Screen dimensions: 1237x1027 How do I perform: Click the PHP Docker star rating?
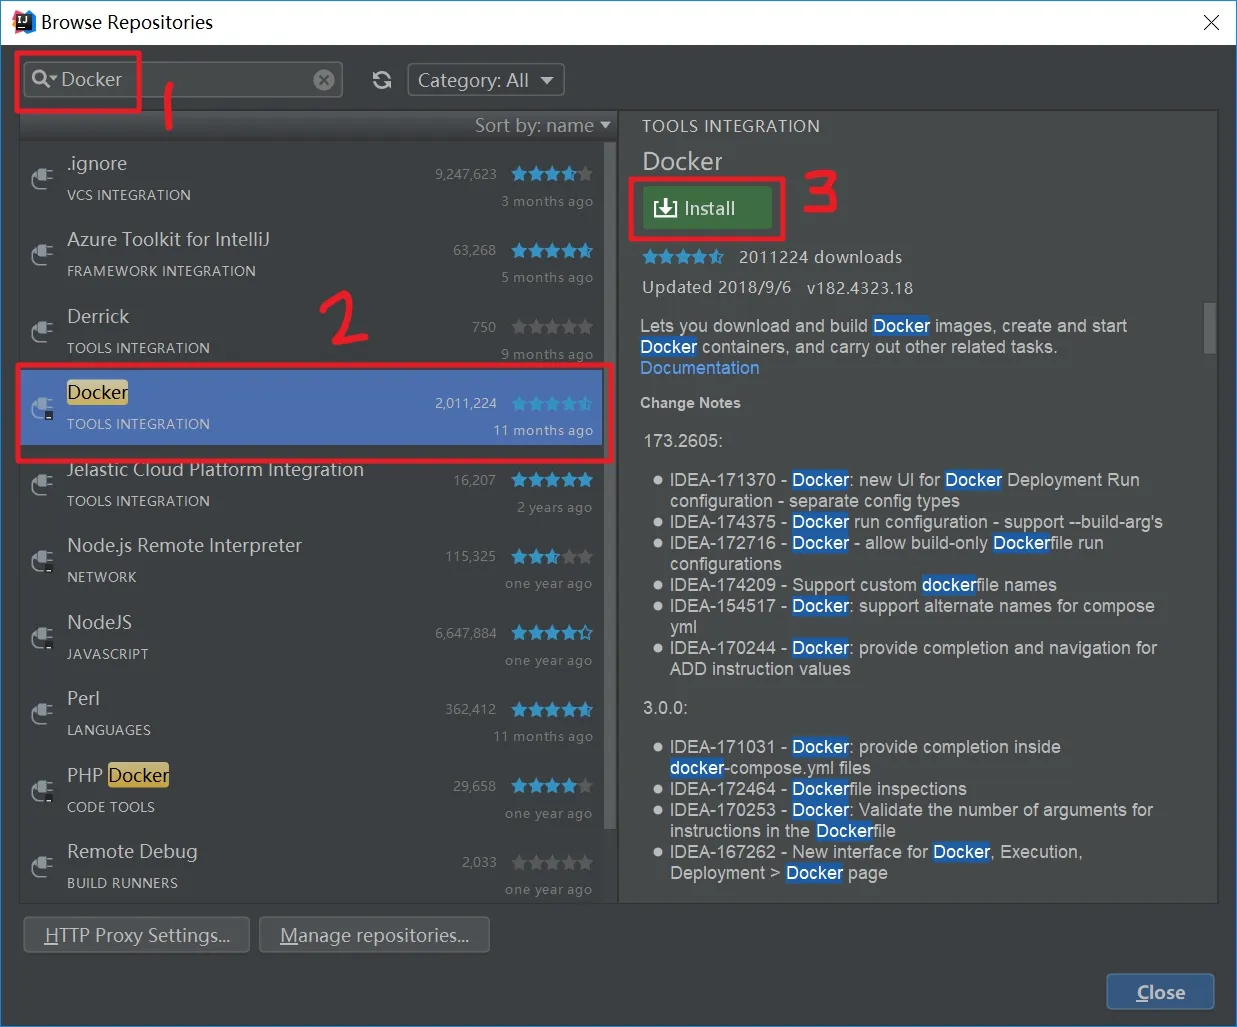coord(552,786)
